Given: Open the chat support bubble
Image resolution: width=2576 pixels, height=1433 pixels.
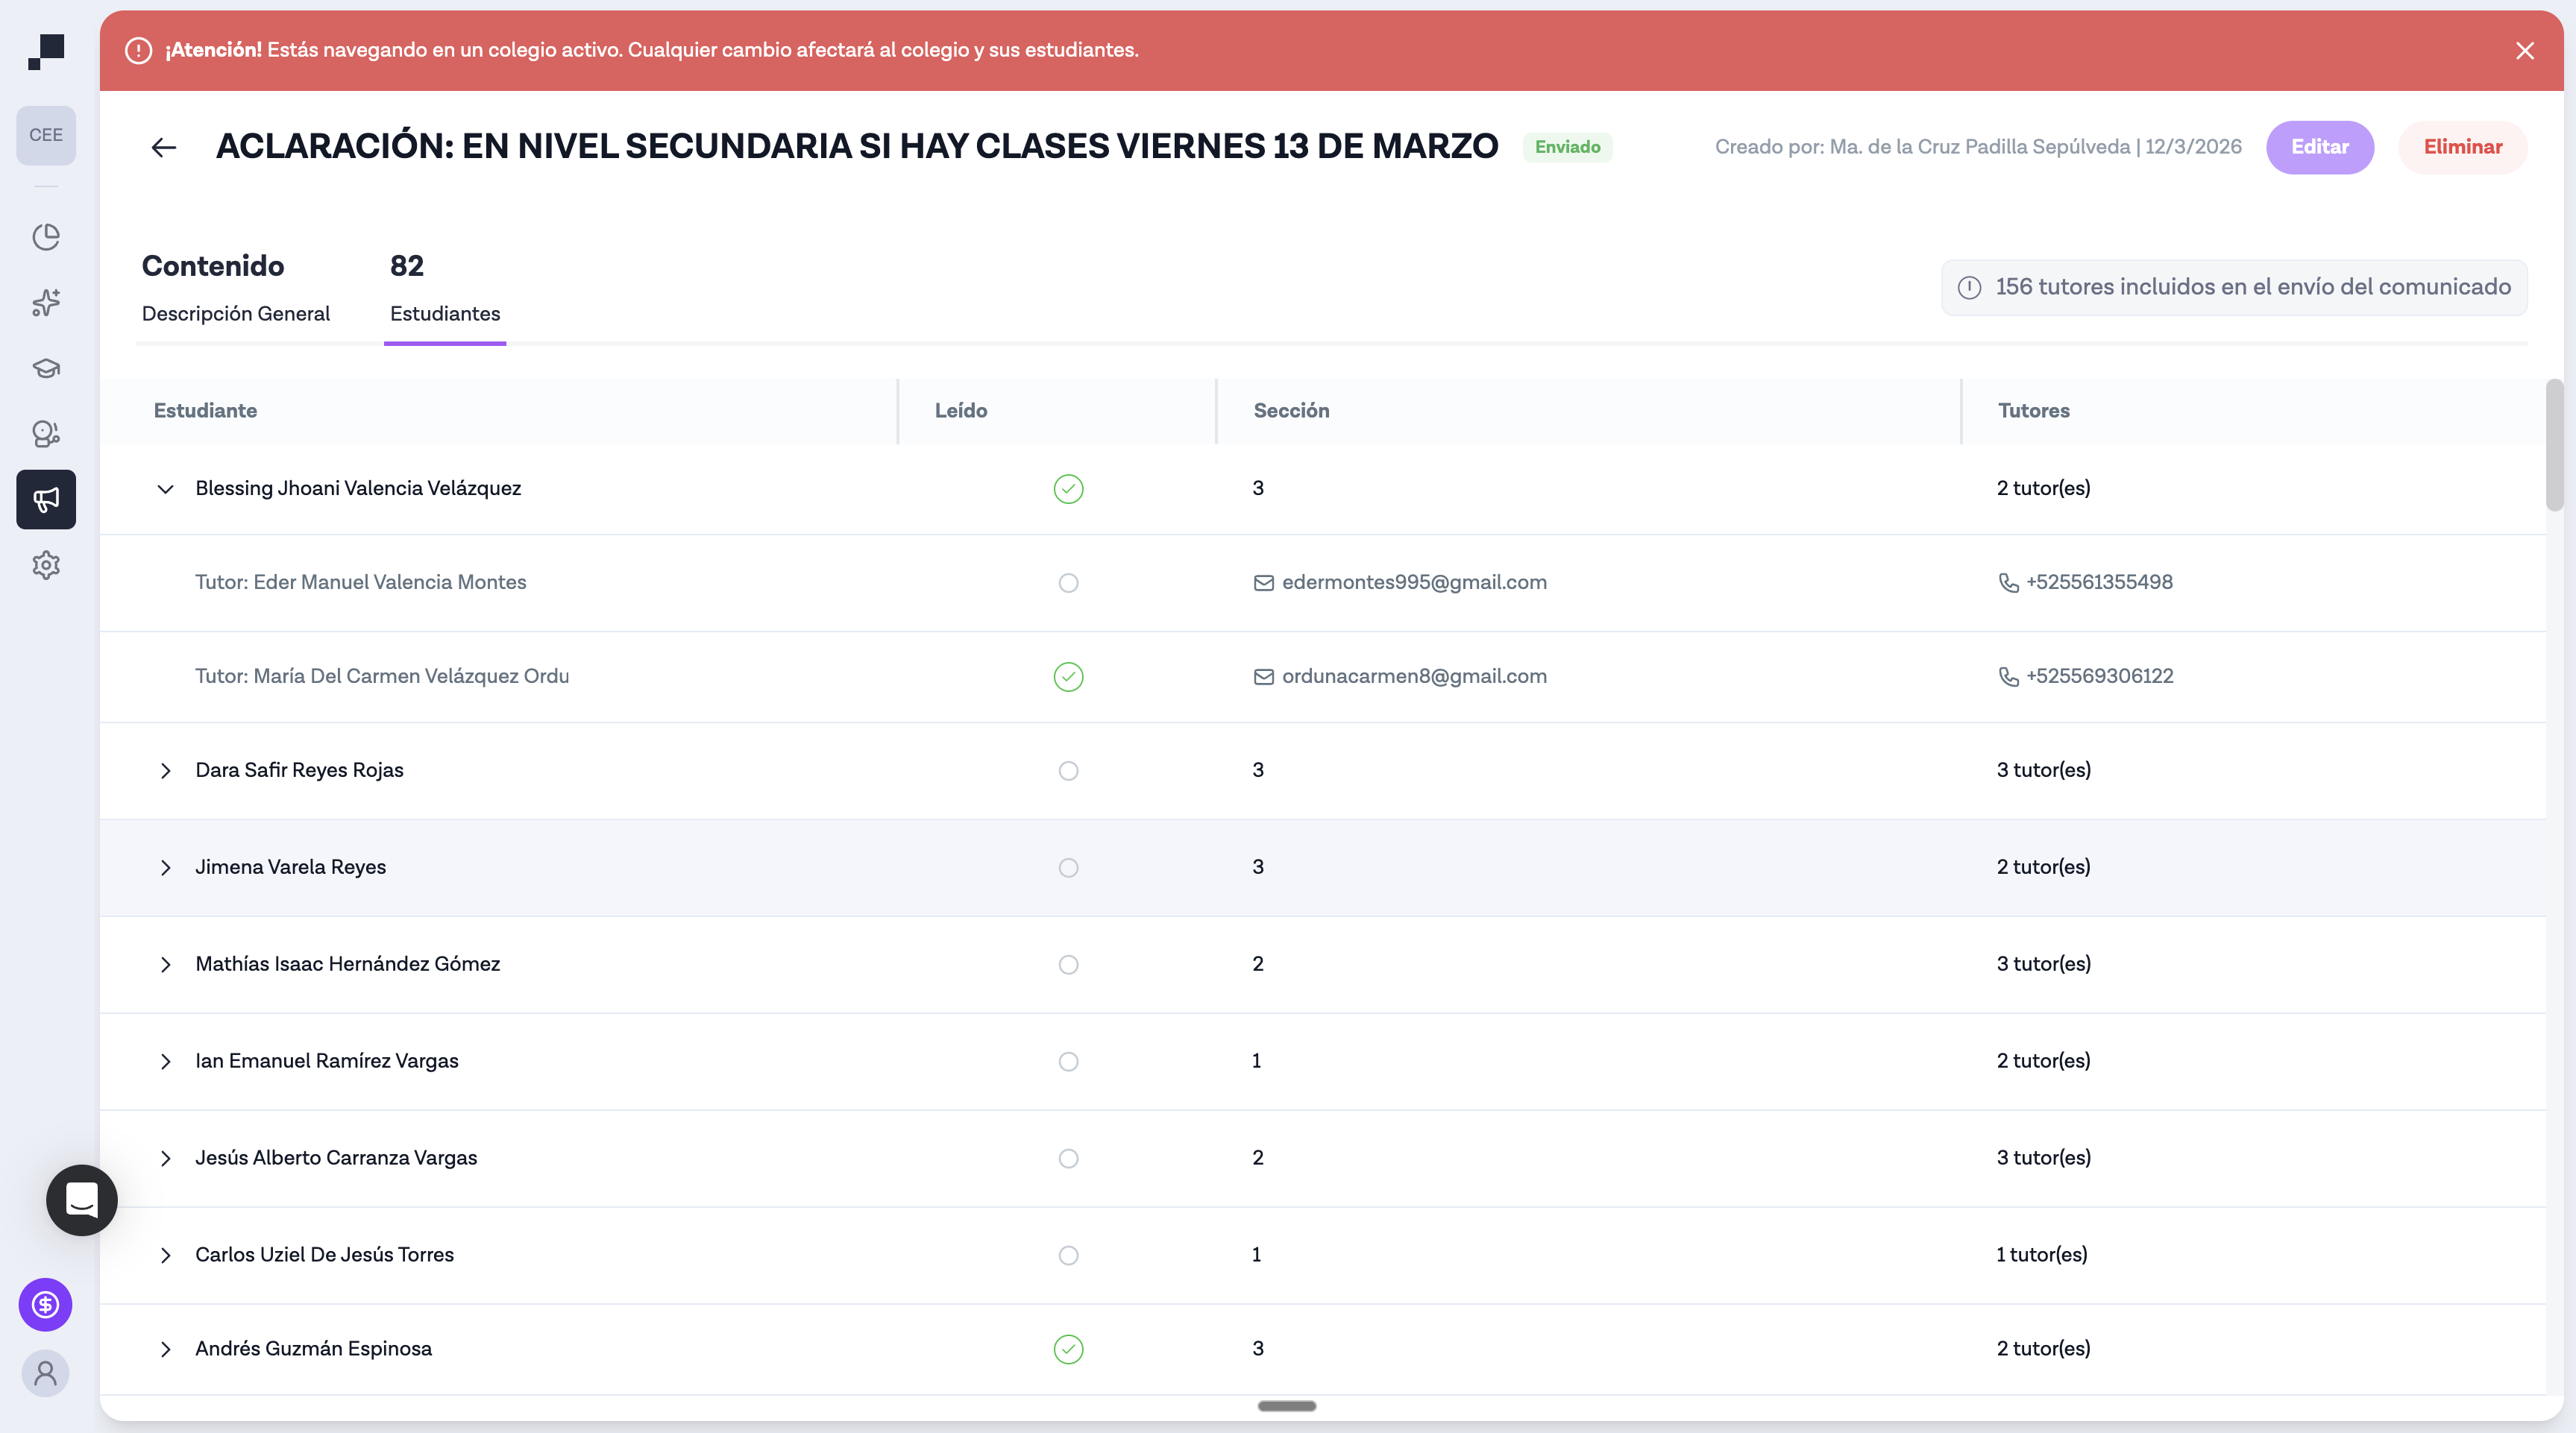Looking at the screenshot, I should (x=82, y=1200).
